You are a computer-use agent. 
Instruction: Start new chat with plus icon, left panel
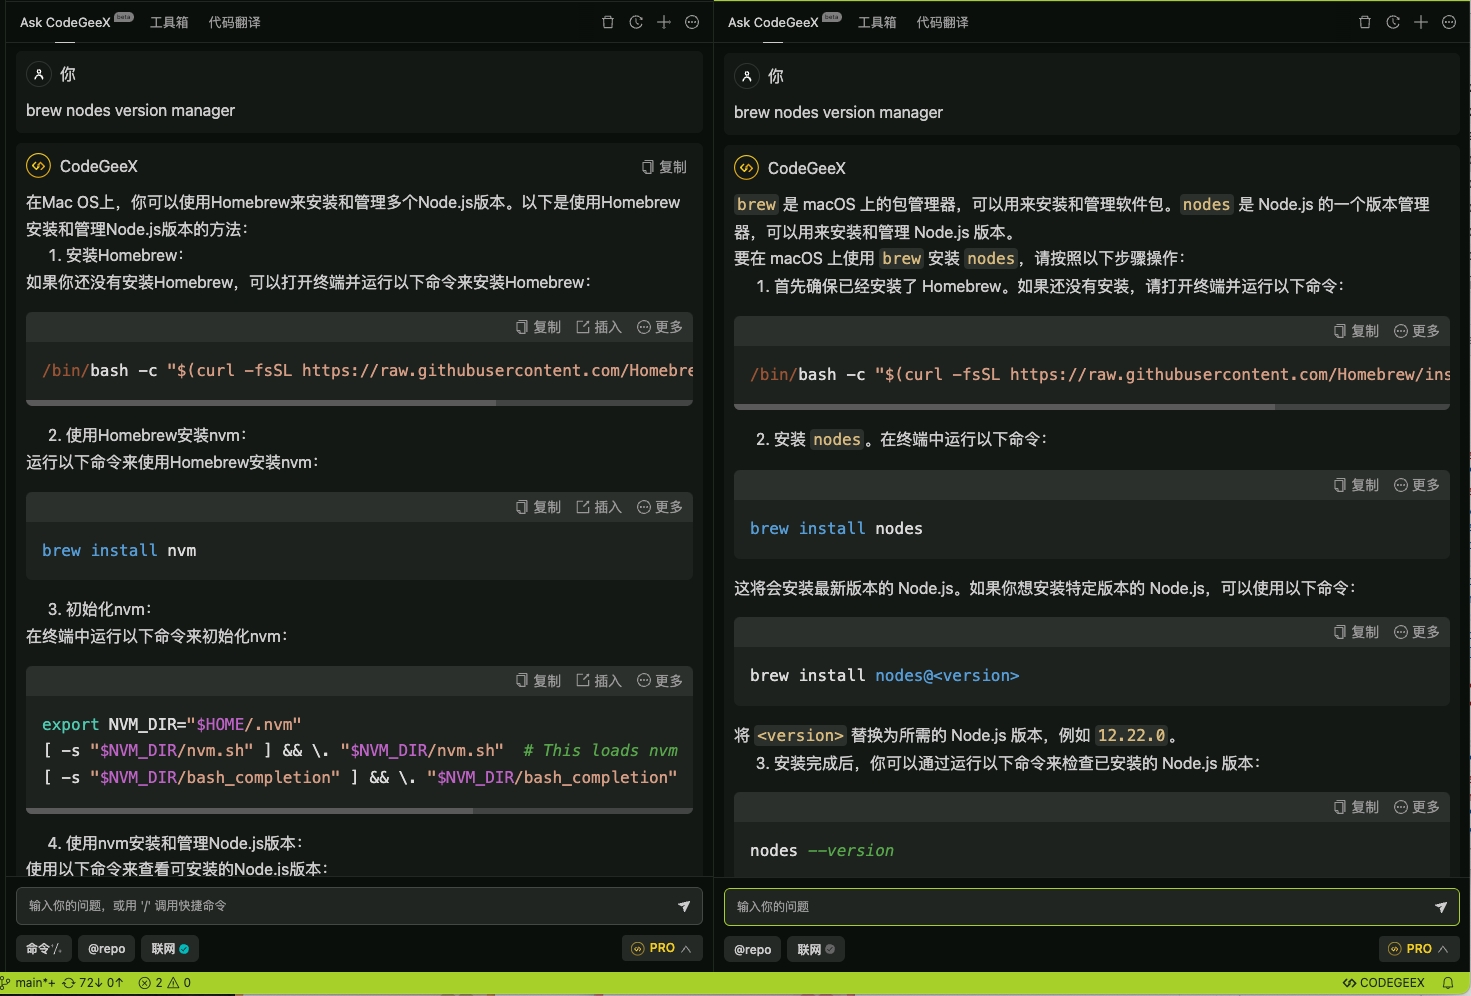coord(664,22)
